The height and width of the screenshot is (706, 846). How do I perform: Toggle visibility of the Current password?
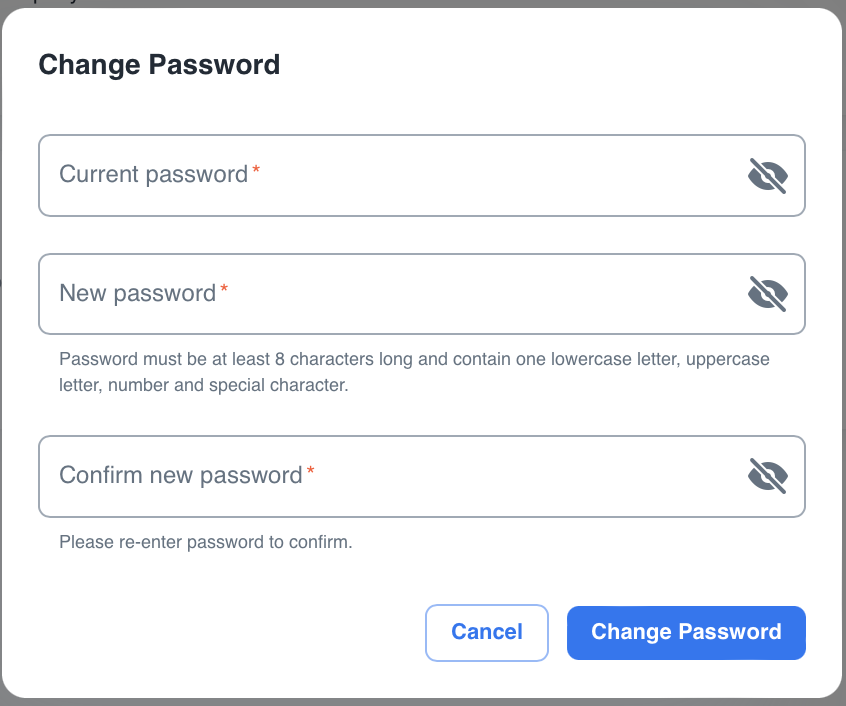click(x=768, y=175)
